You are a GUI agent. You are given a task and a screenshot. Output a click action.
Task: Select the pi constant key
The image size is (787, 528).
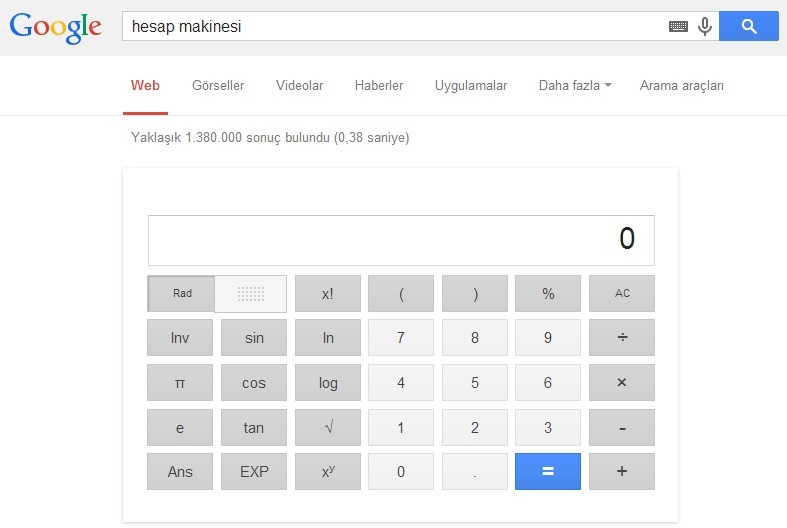point(180,382)
